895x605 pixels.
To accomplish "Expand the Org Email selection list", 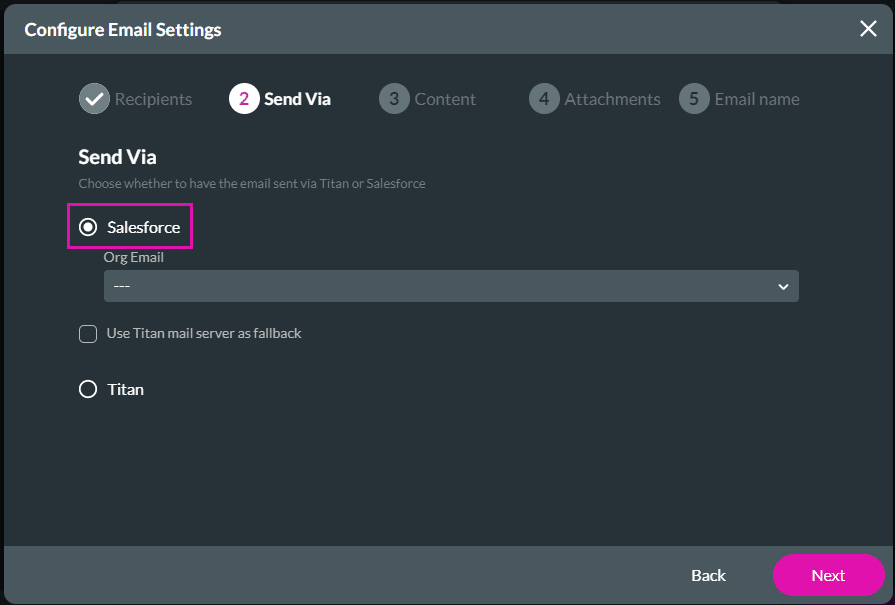I will tap(450, 286).
